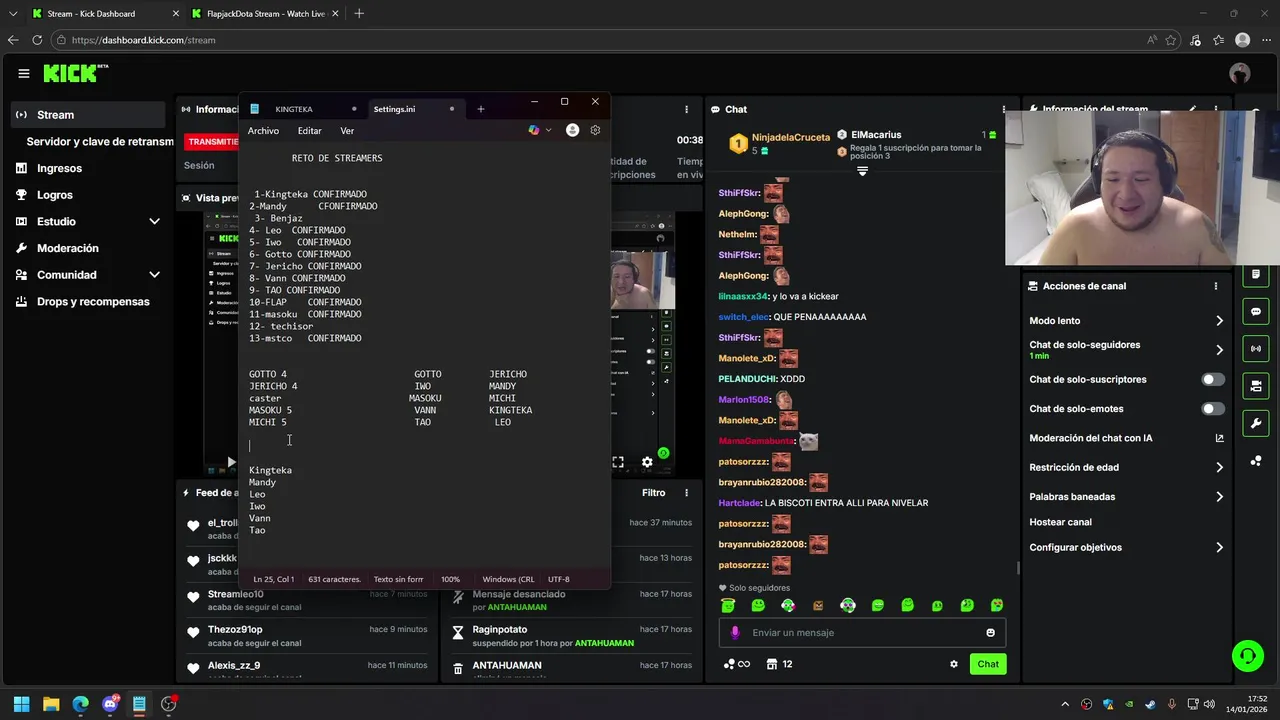Click the Steam tray icon
This screenshot has width=1280, height=720.
[1149, 704]
